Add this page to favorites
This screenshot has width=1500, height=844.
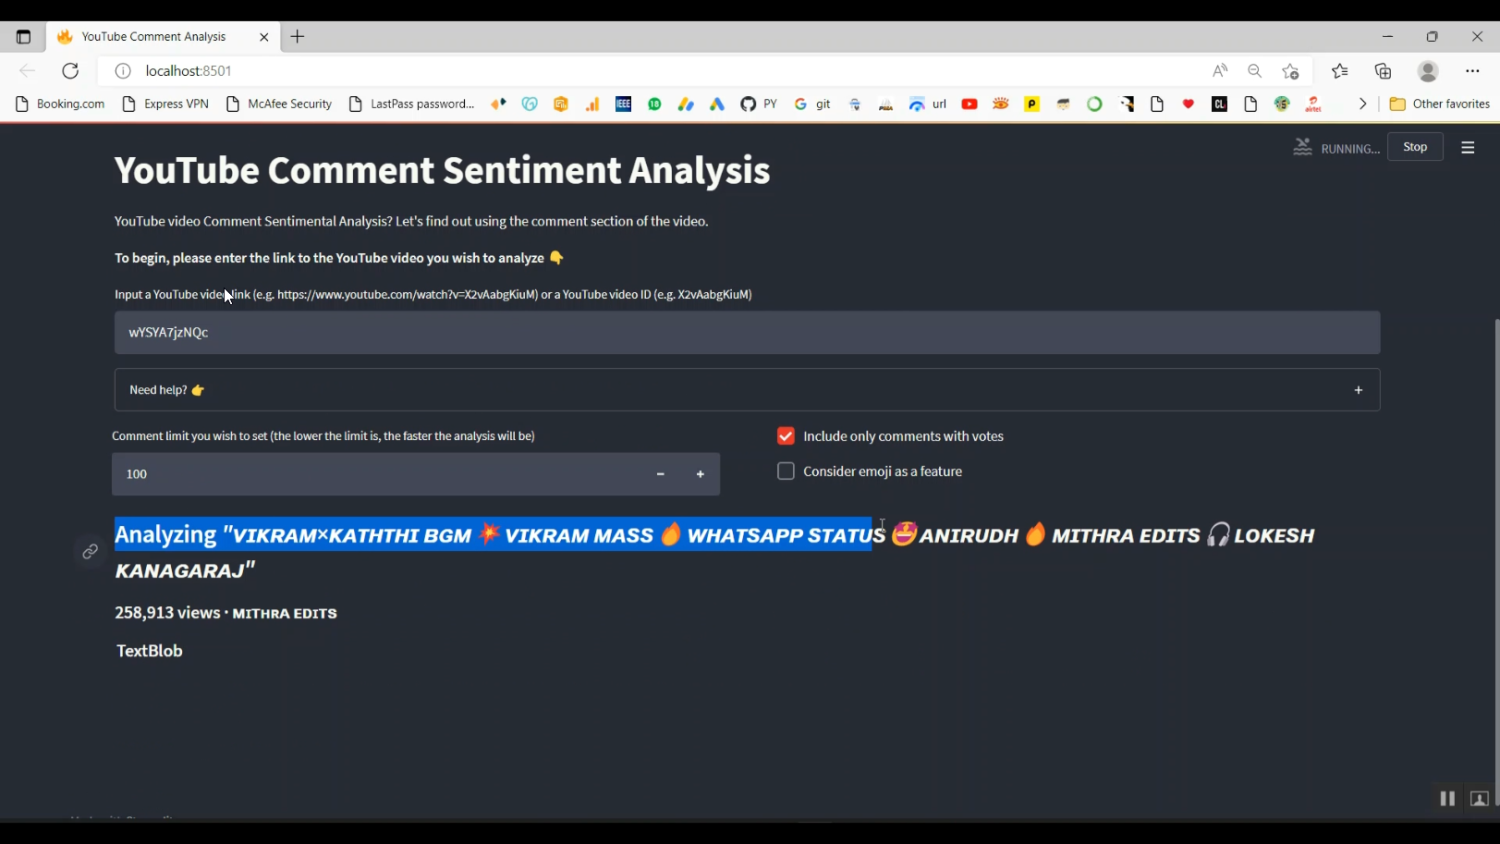(1290, 71)
